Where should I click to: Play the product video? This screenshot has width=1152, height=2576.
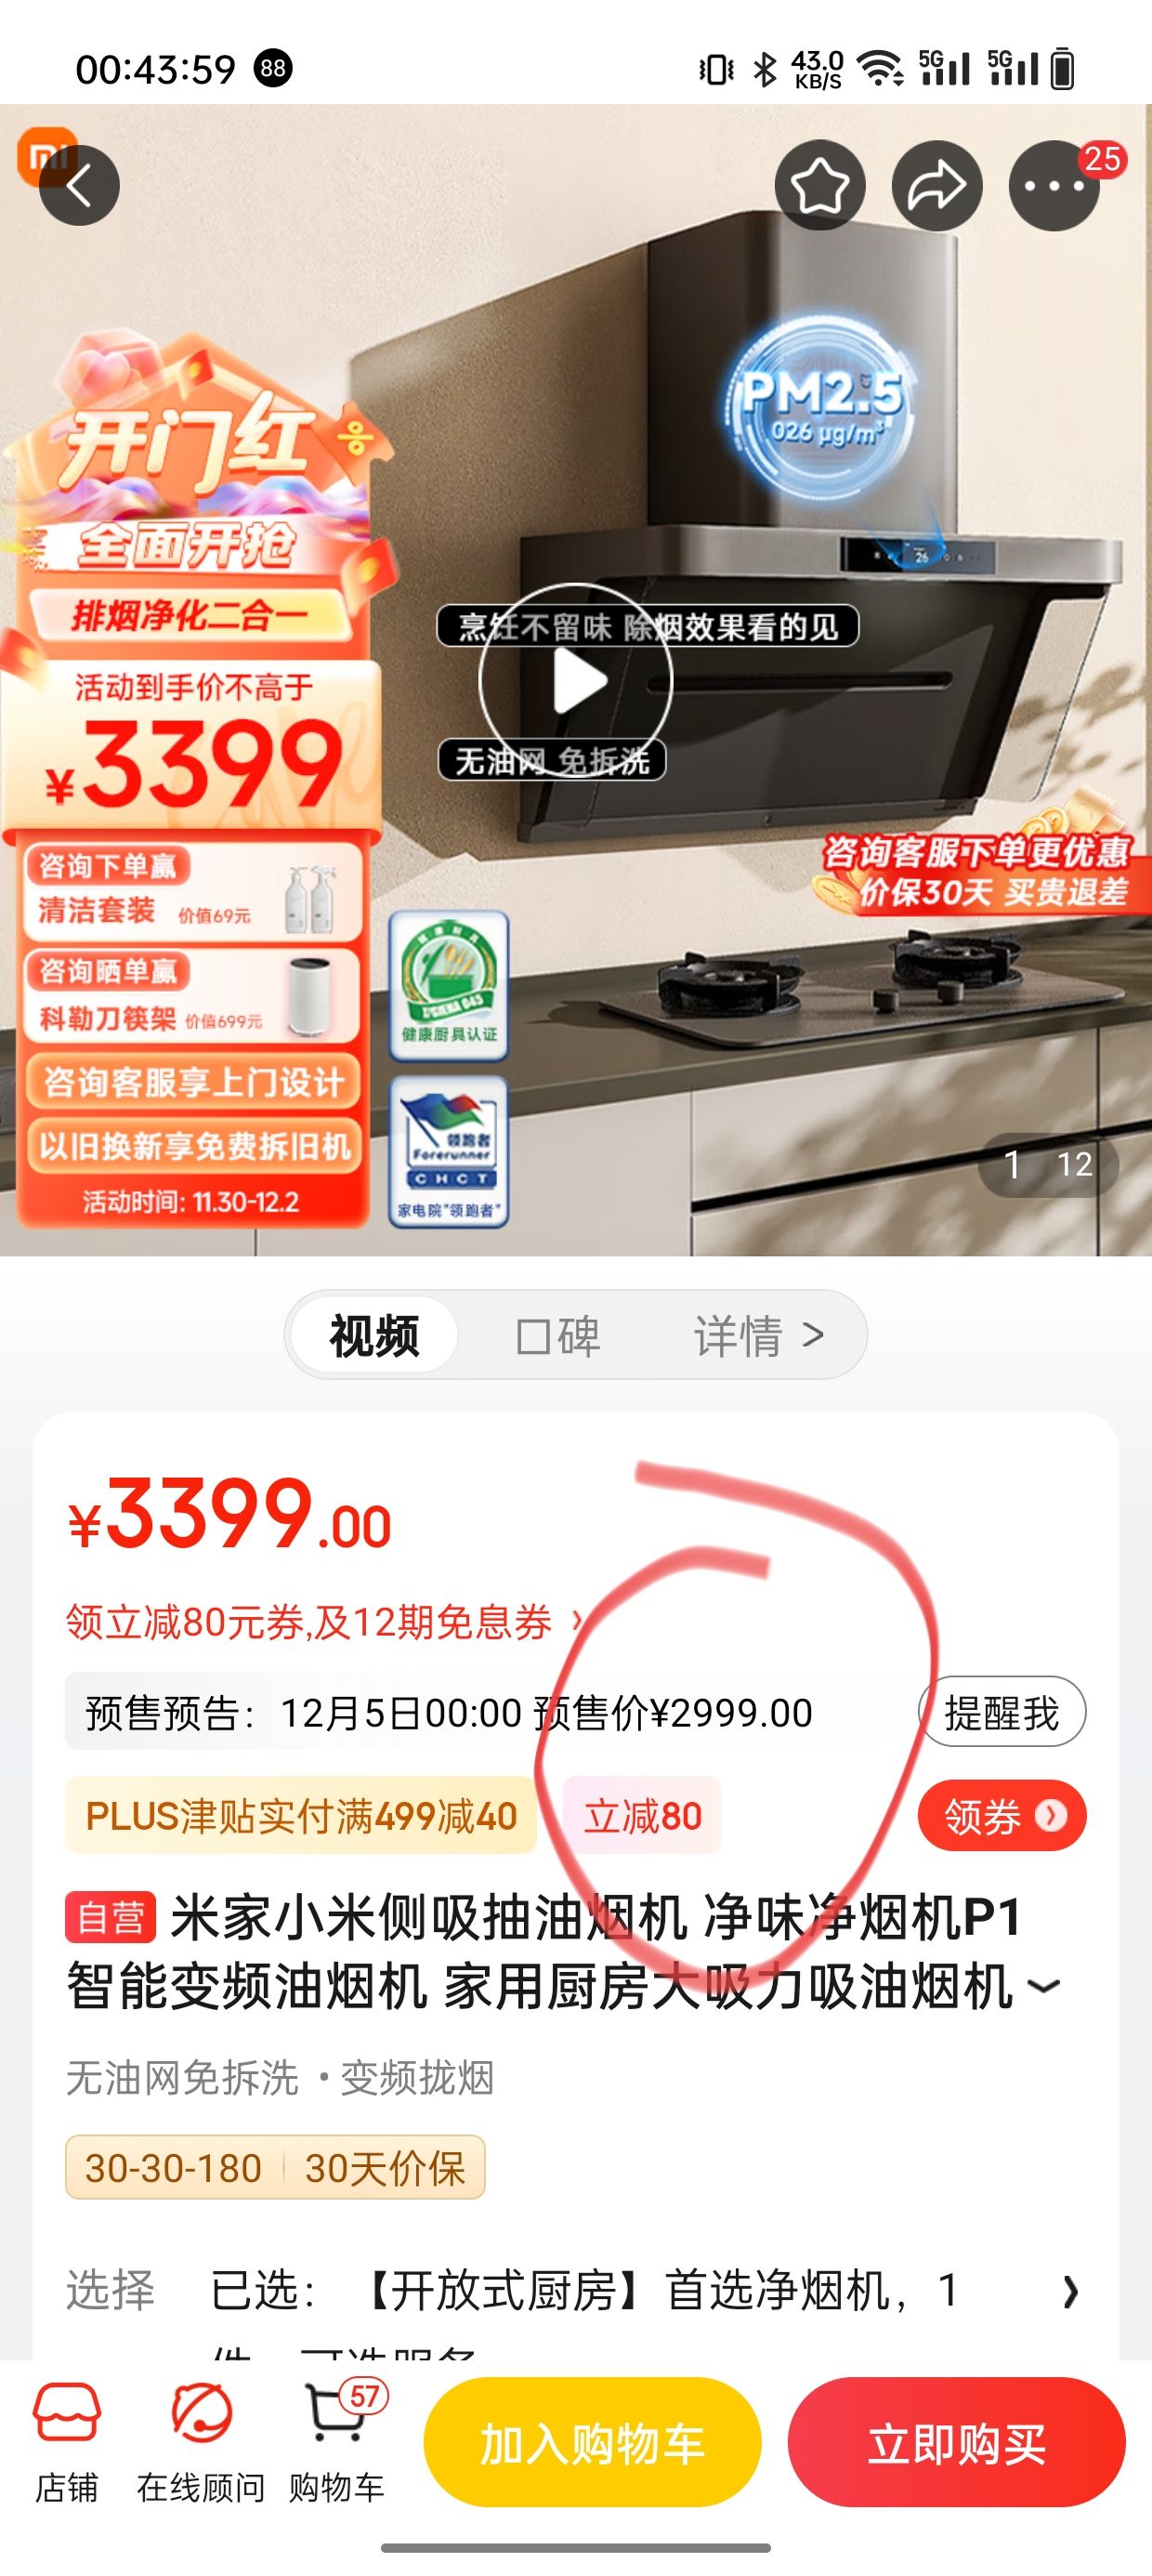(576, 680)
